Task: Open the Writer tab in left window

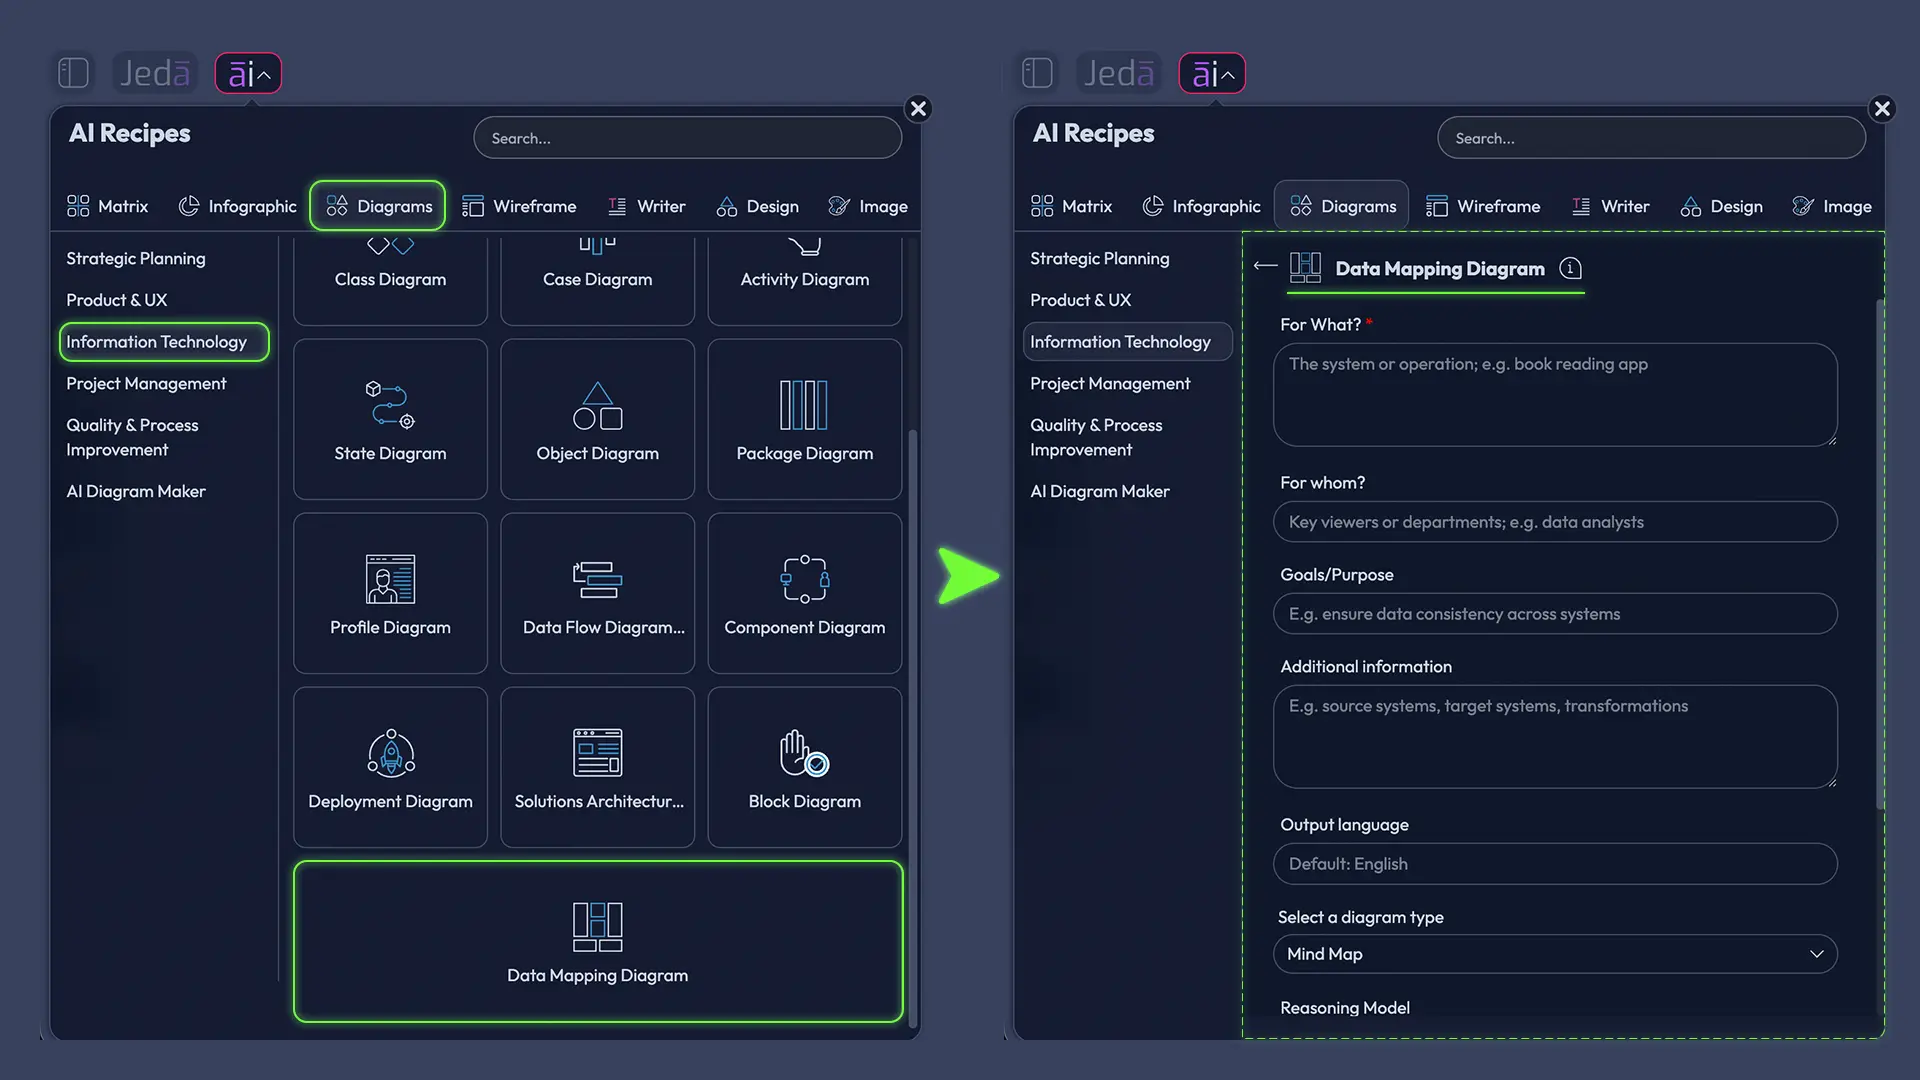Action: pyautogui.click(x=647, y=206)
